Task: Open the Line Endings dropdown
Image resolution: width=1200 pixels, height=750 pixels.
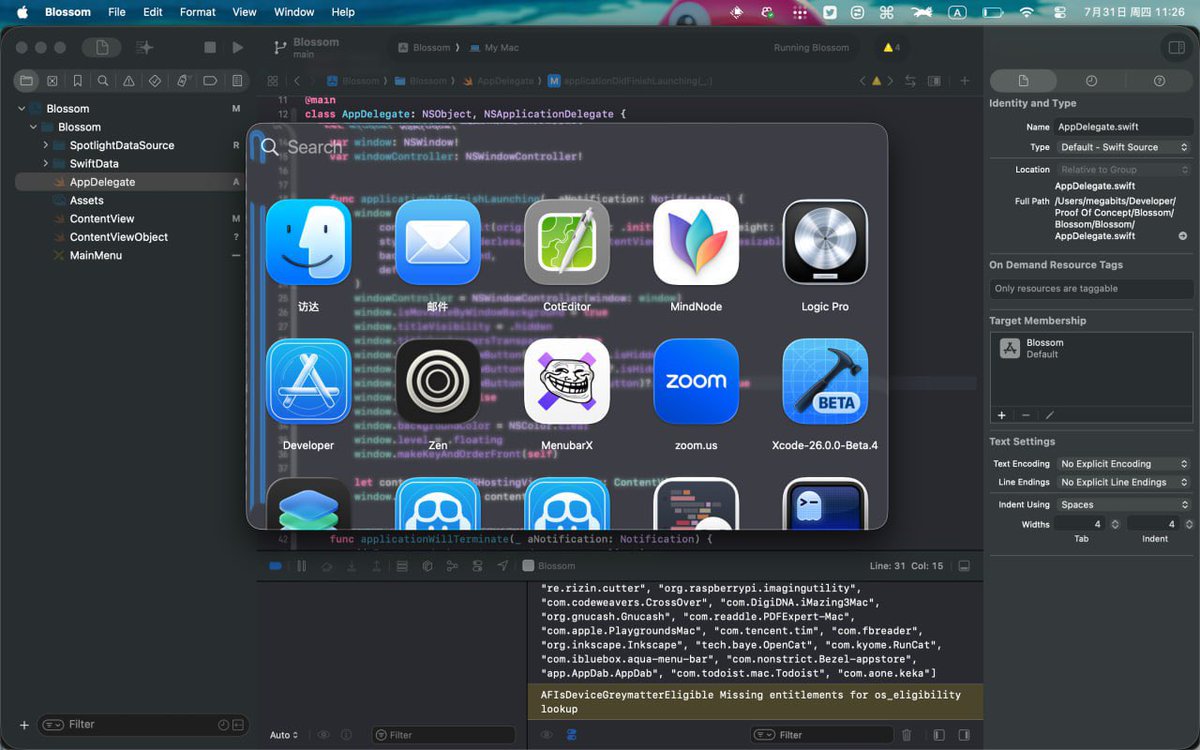Action: 1124,482
